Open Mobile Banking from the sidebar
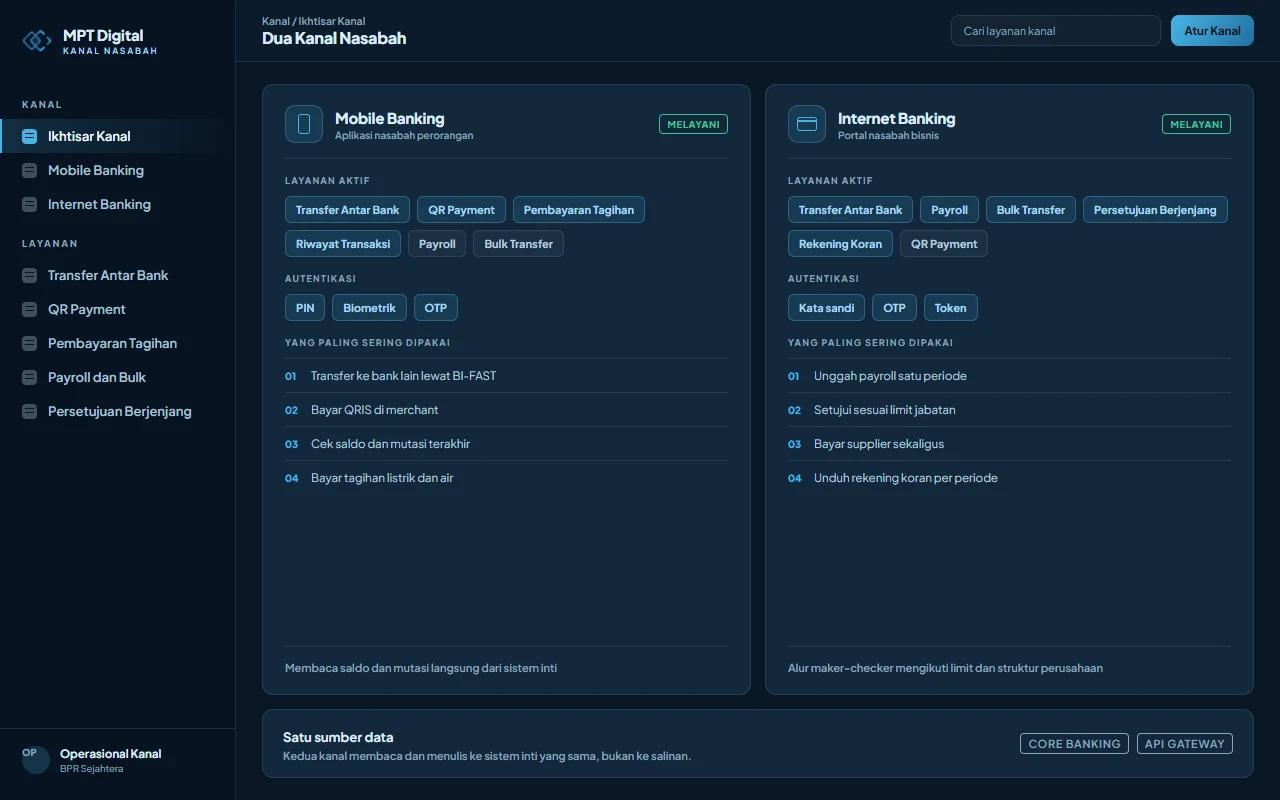 [118, 170]
